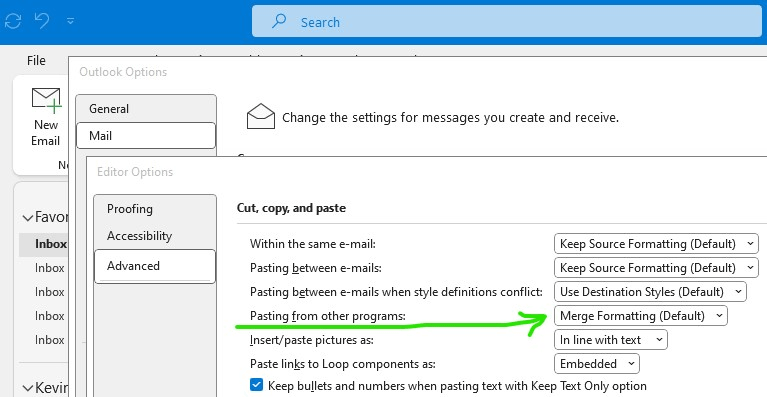This screenshot has width=767, height=397.
Task: Collapse the Favorites folder group
Action: click(x=28, y=218)
